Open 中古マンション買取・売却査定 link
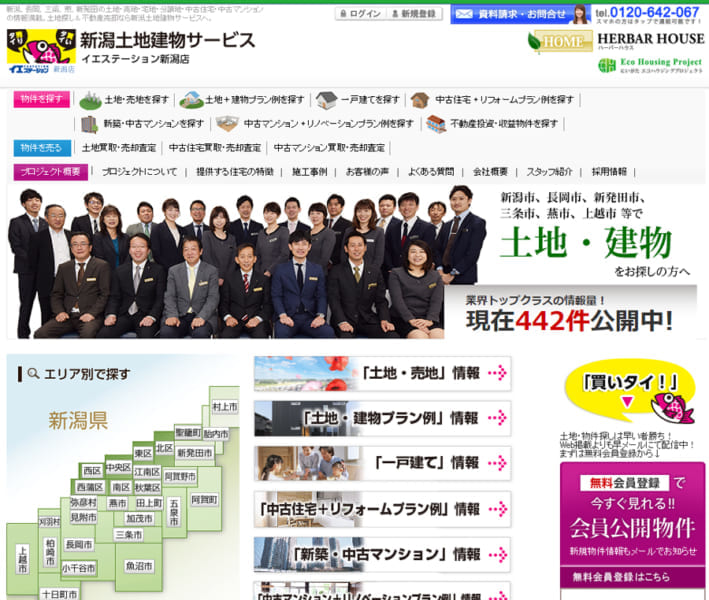 329,148
